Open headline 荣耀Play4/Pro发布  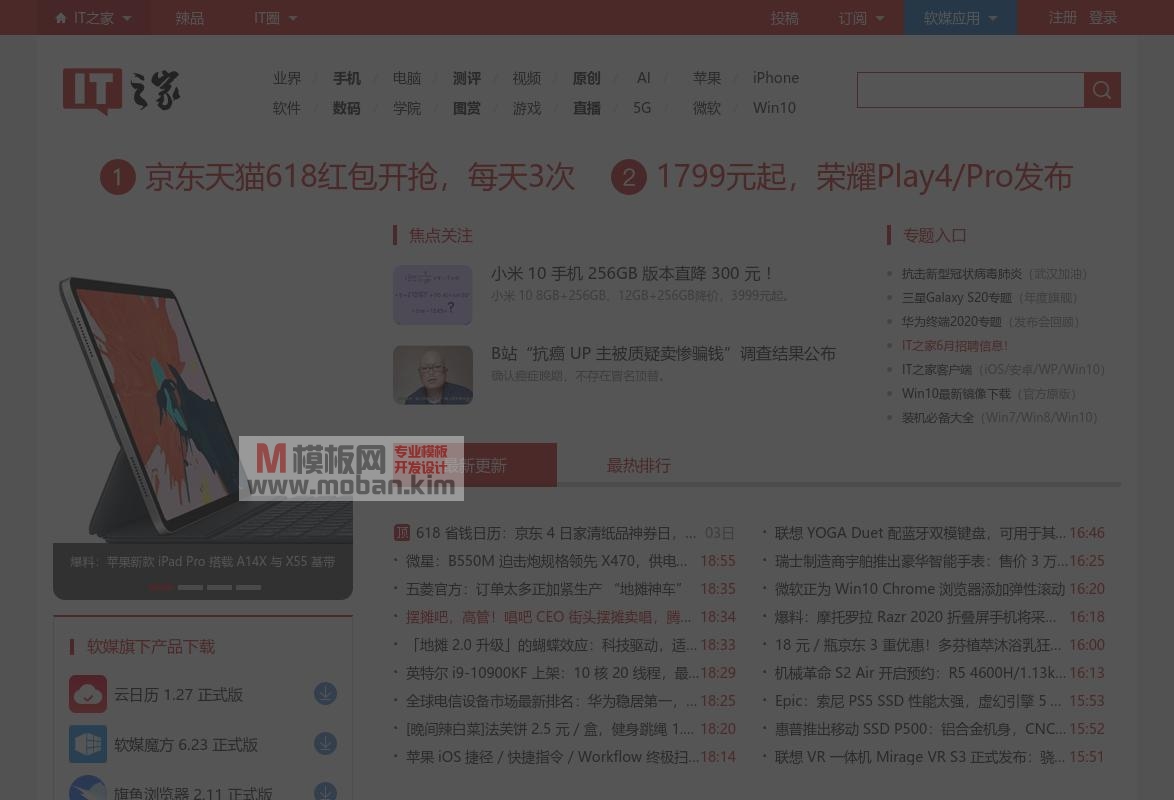865,178
